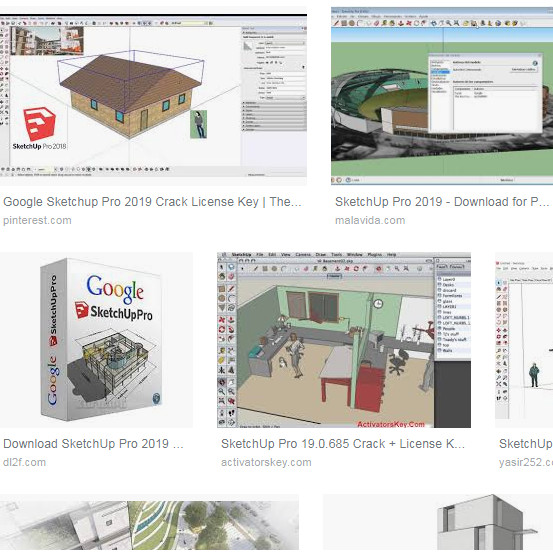Open the stadium model thumbnail from malavida

[x=442, y=96]
